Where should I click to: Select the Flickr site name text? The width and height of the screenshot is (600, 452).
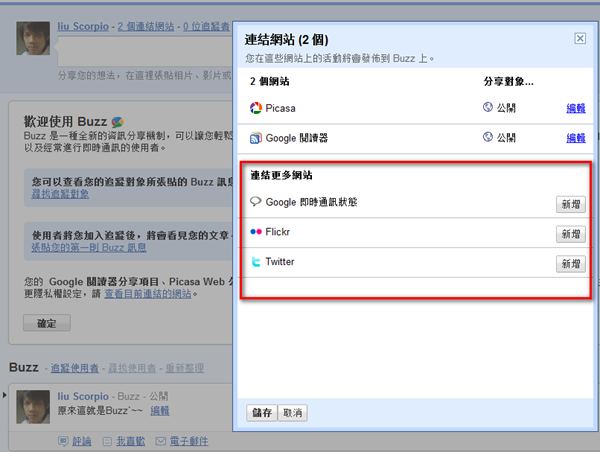pos(277,232)
